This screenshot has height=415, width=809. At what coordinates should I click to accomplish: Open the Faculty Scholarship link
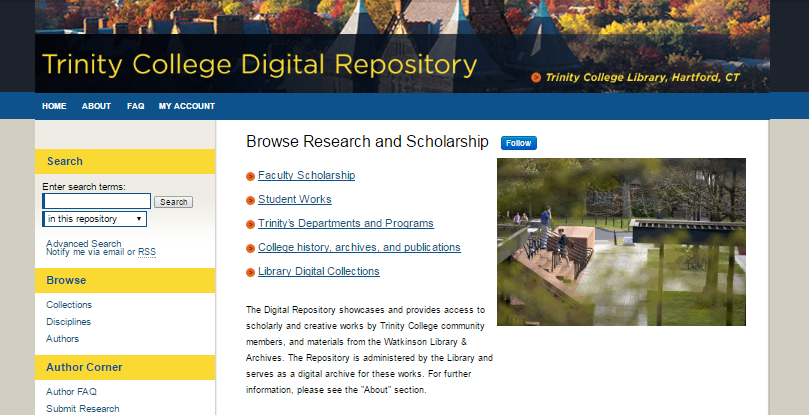(x=306, y=175)
